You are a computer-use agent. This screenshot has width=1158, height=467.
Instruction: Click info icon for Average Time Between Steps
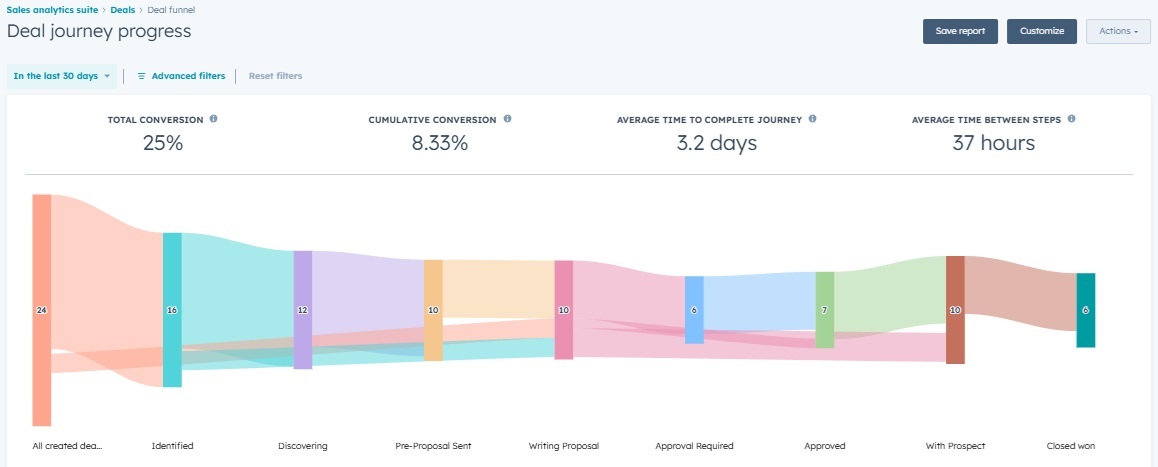(x=1071, y=119)
